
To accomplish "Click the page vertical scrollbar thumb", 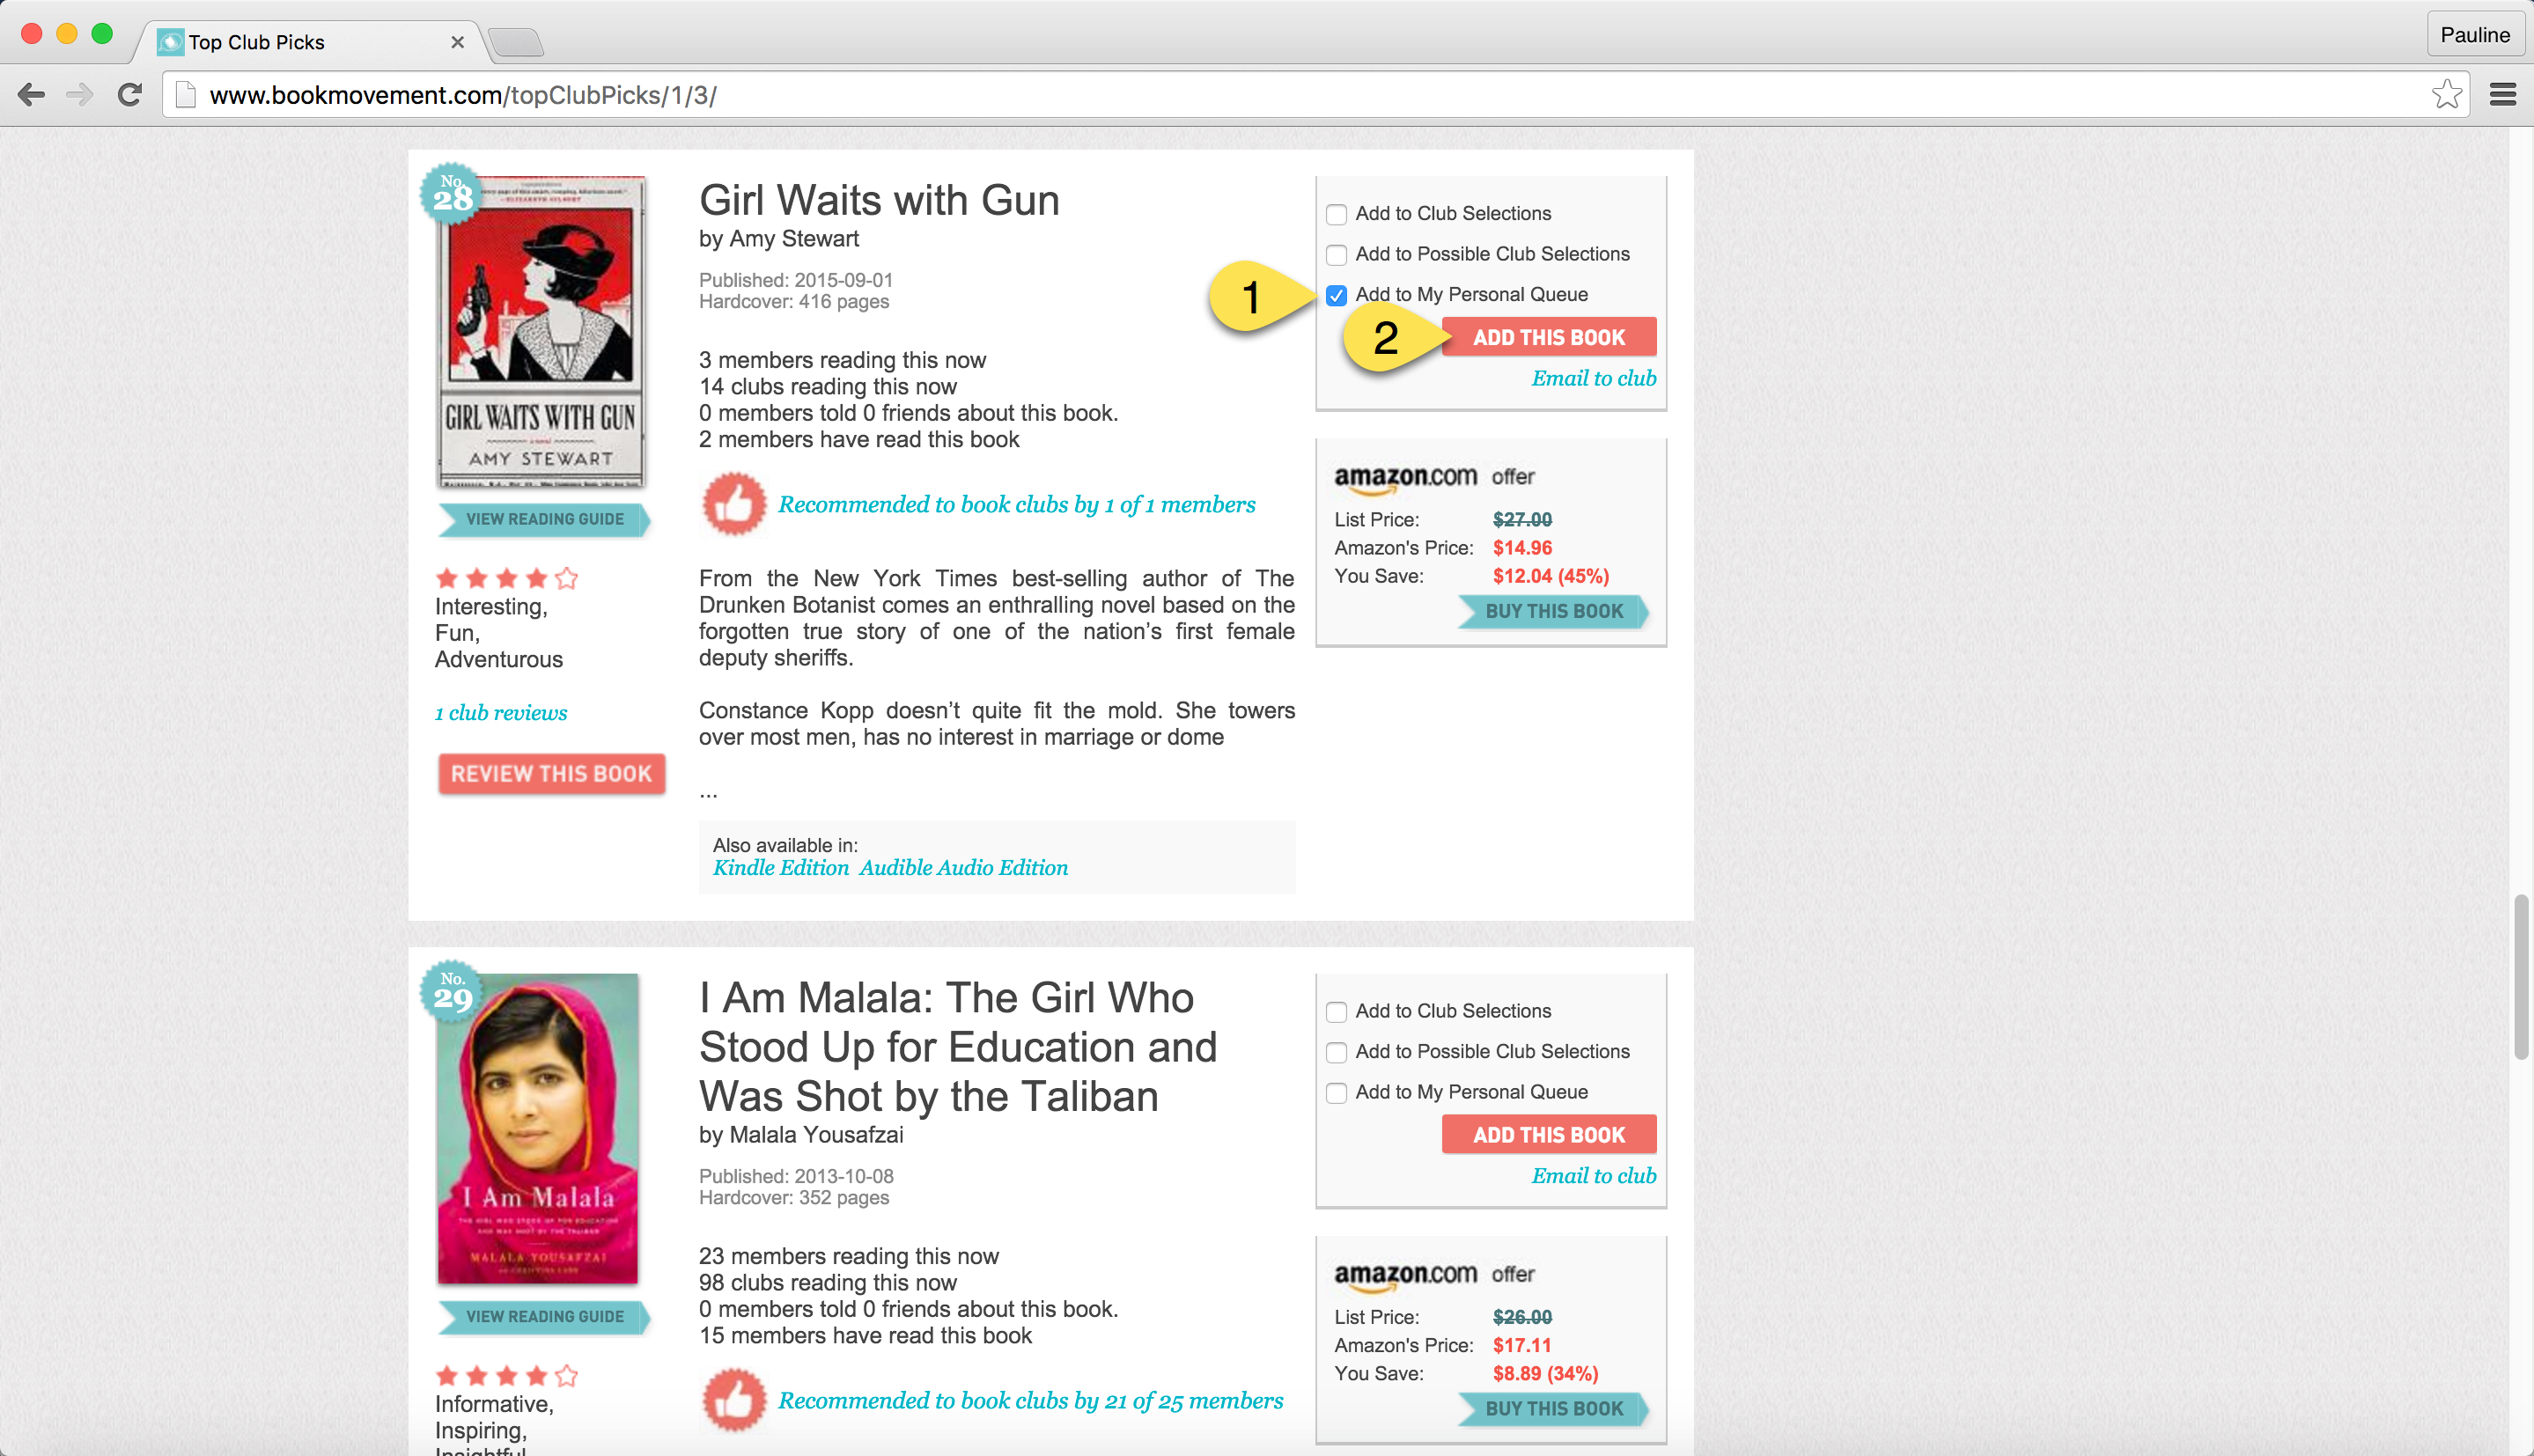I will (2520, 976).
